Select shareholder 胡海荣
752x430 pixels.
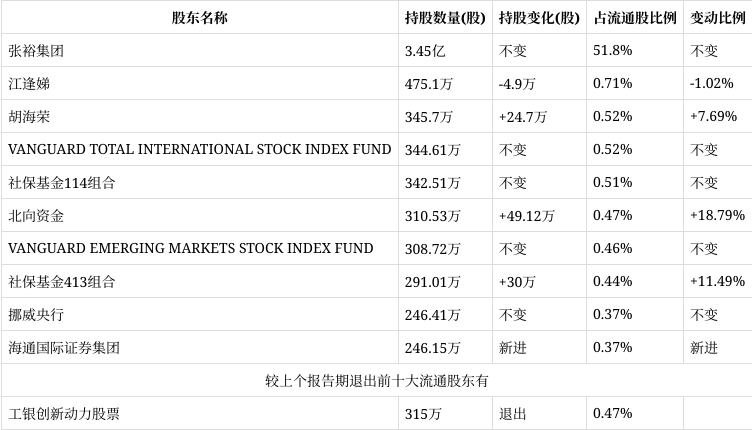pos(28,117)
